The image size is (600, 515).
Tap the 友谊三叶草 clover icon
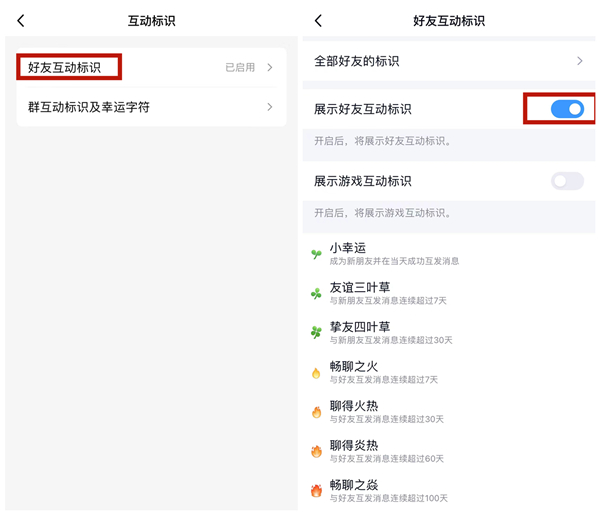coord(317,294)
